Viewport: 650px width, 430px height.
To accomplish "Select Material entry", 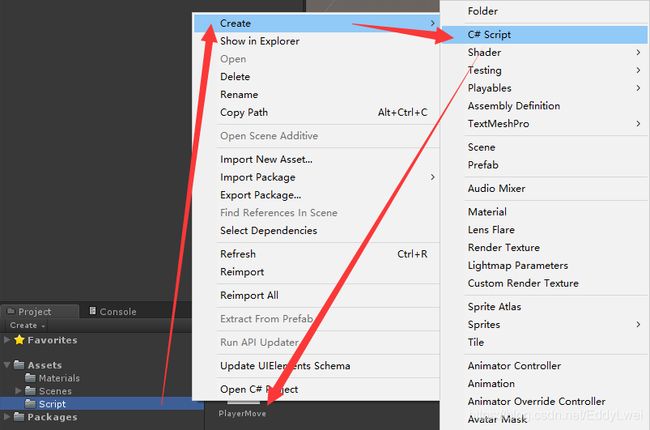I will click(x=545, y=212).
